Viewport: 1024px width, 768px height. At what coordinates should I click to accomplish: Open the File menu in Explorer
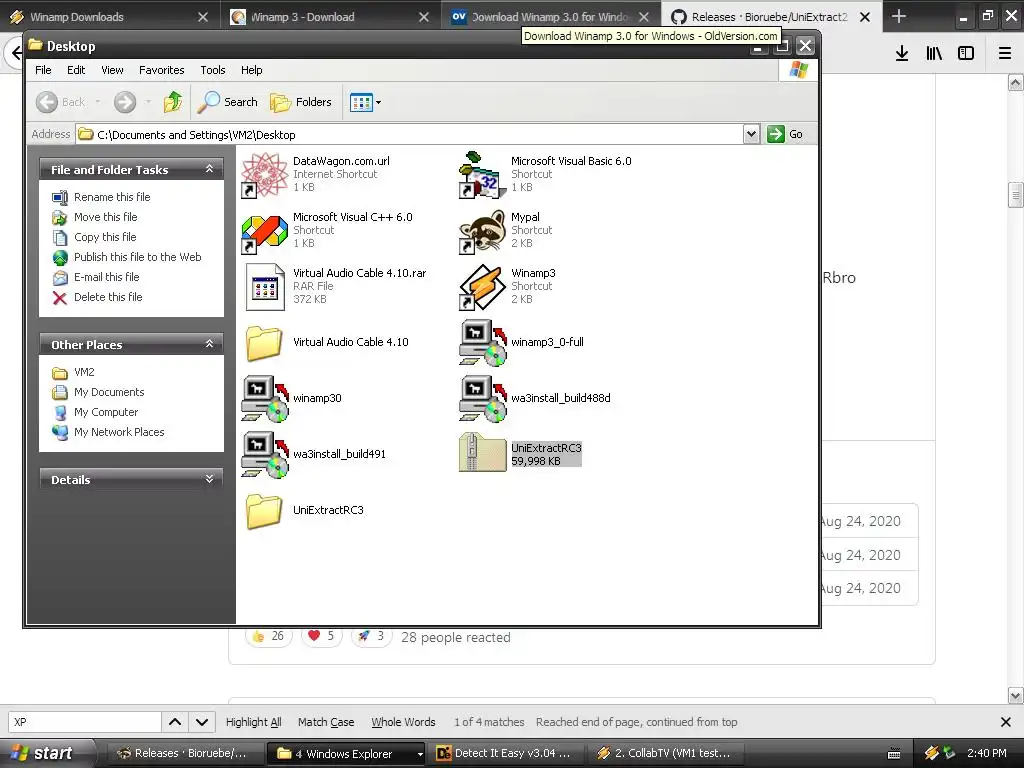pos(43,70)
